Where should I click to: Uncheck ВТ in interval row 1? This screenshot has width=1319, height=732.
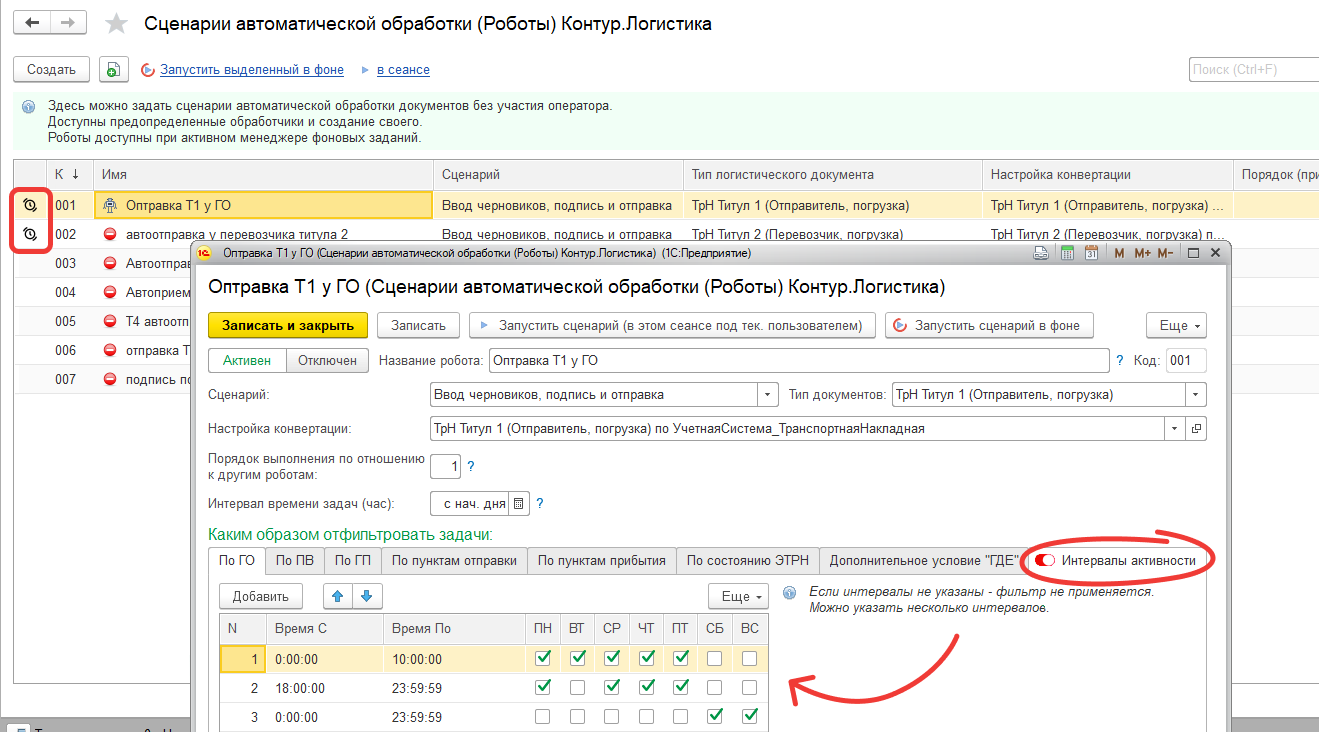pos(577,658)
